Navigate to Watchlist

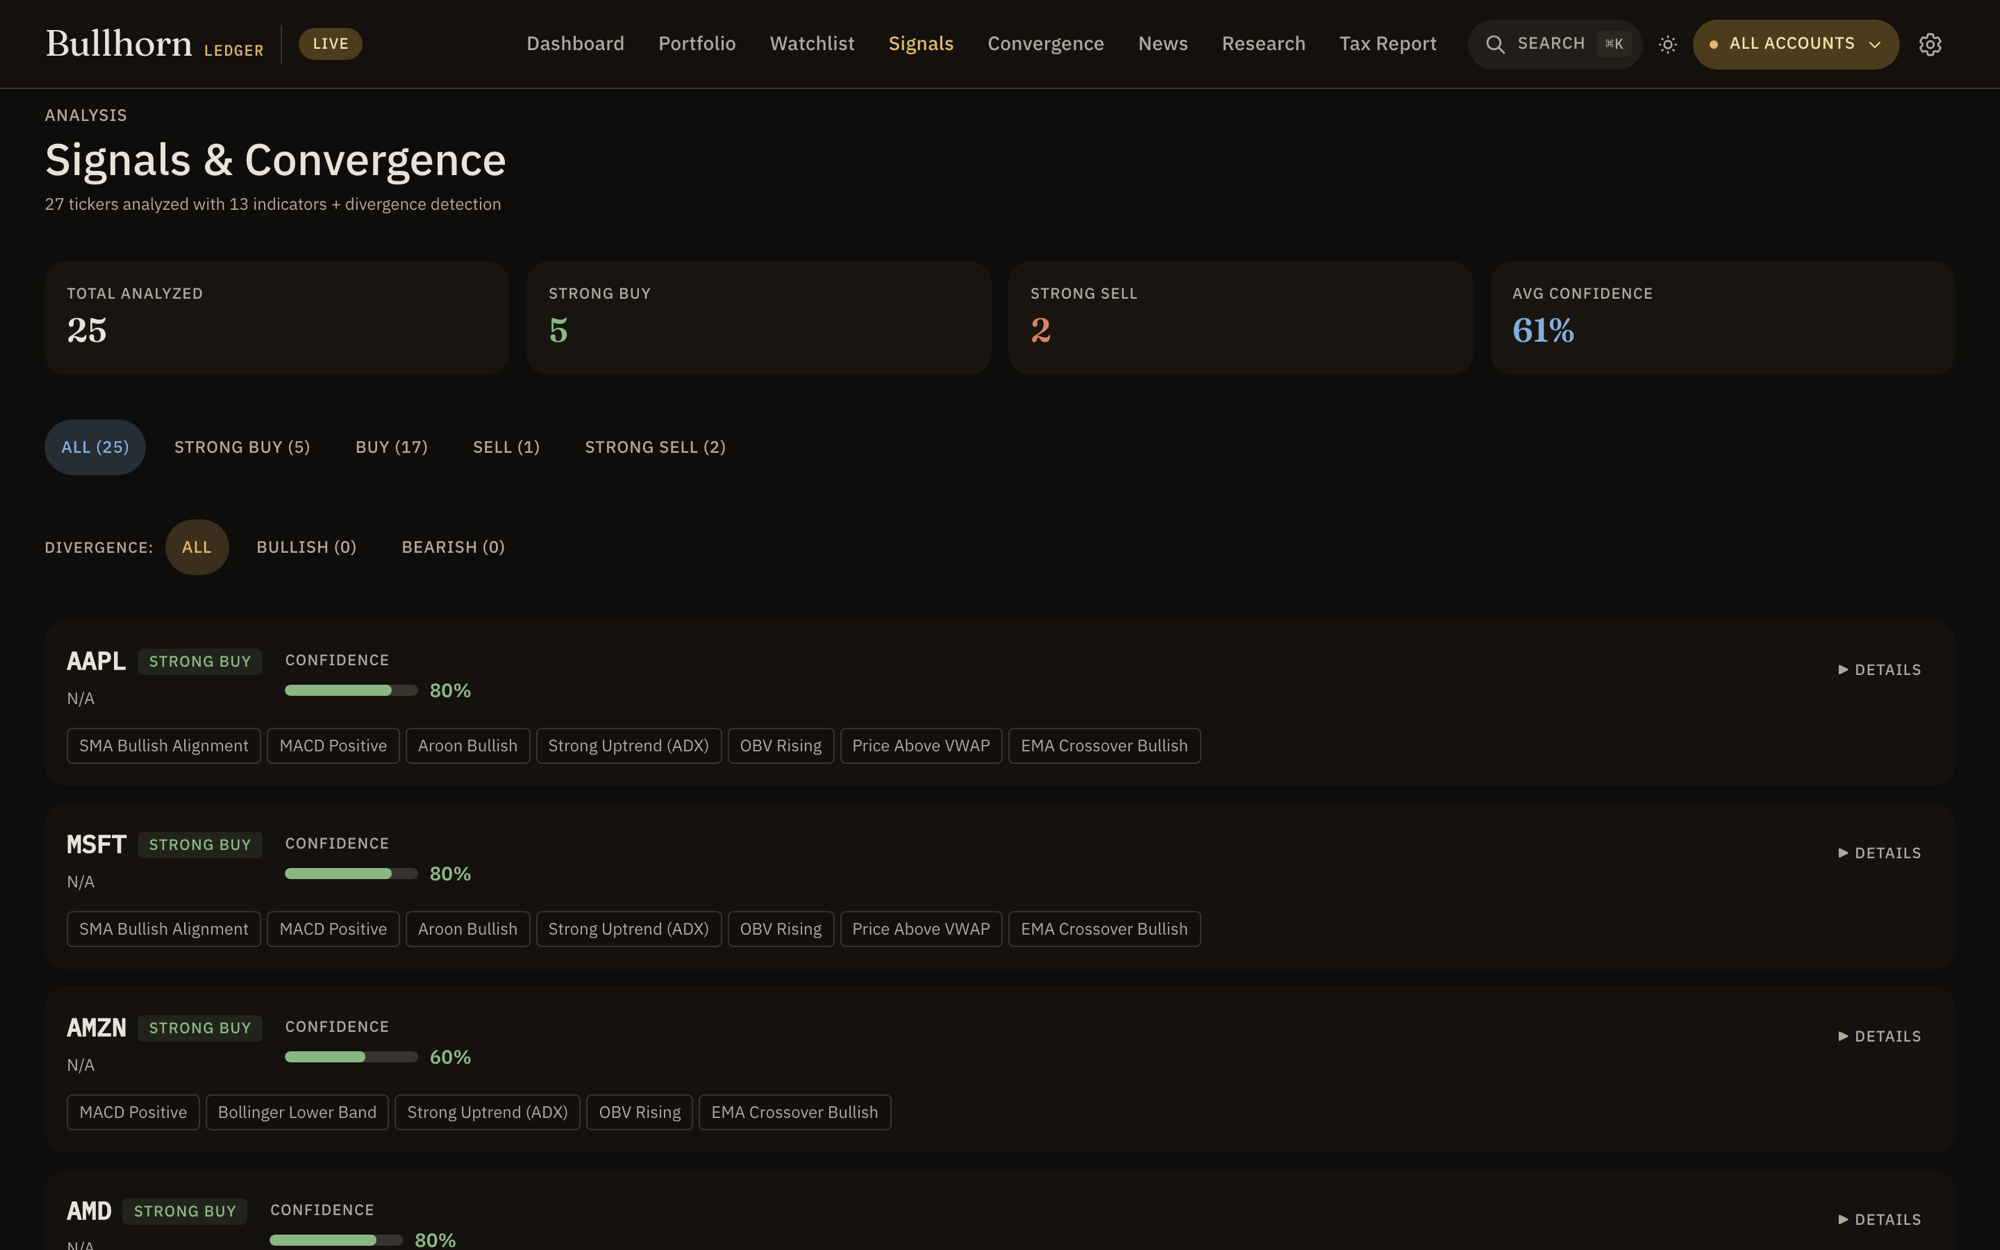pyautogui.click(x=812, y=44)
